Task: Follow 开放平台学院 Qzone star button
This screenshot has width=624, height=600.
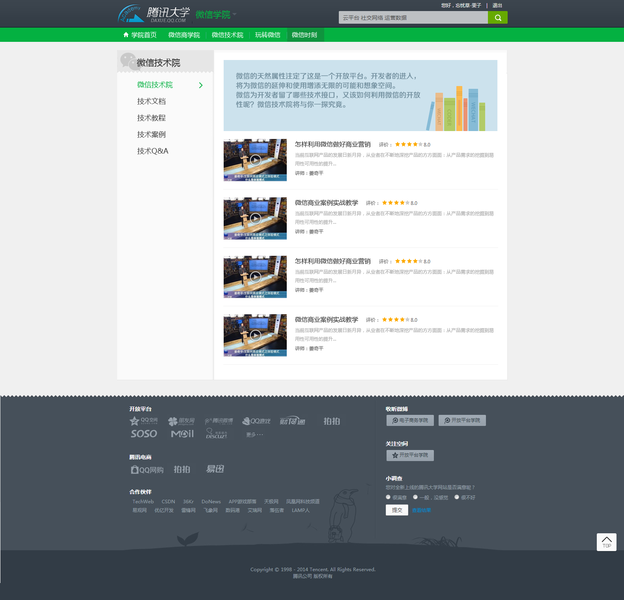Action: 410,456
